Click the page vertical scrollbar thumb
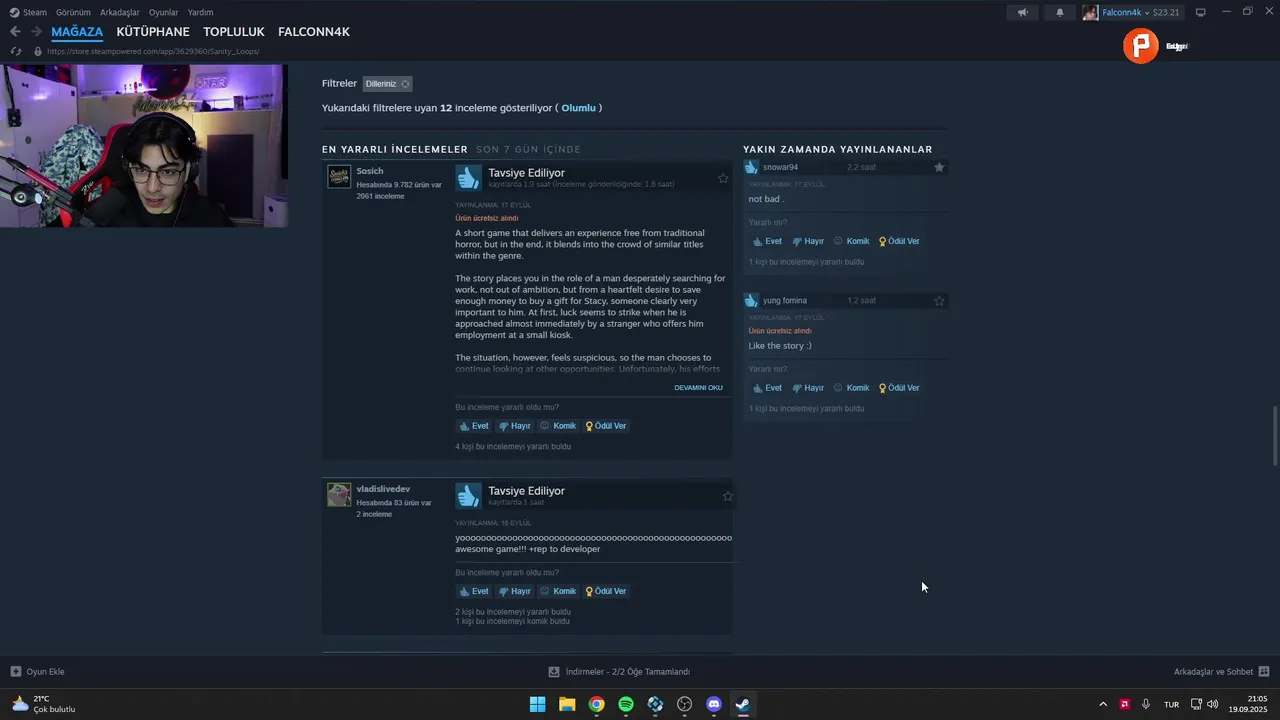The height and width of the screenshot is (720, 1280). pos(1274,436)
